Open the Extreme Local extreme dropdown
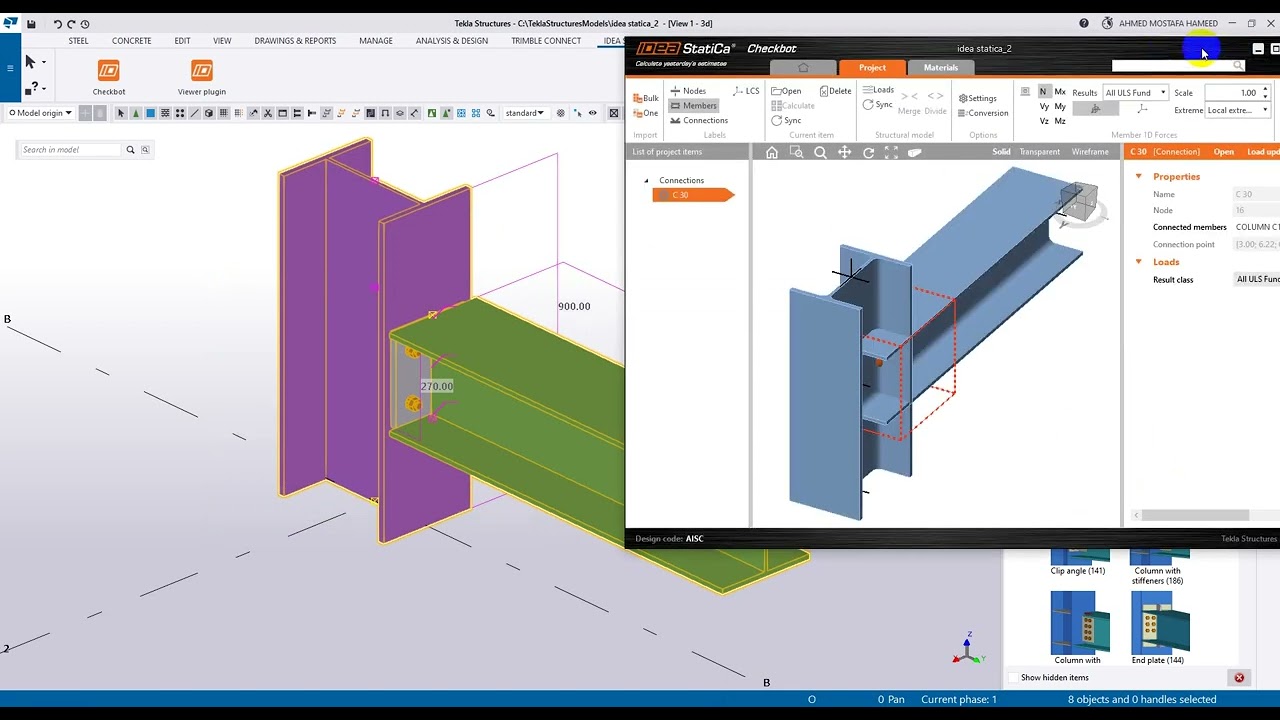The width and height of the screenshot is (1280, 720). (x=1237, y=110)
